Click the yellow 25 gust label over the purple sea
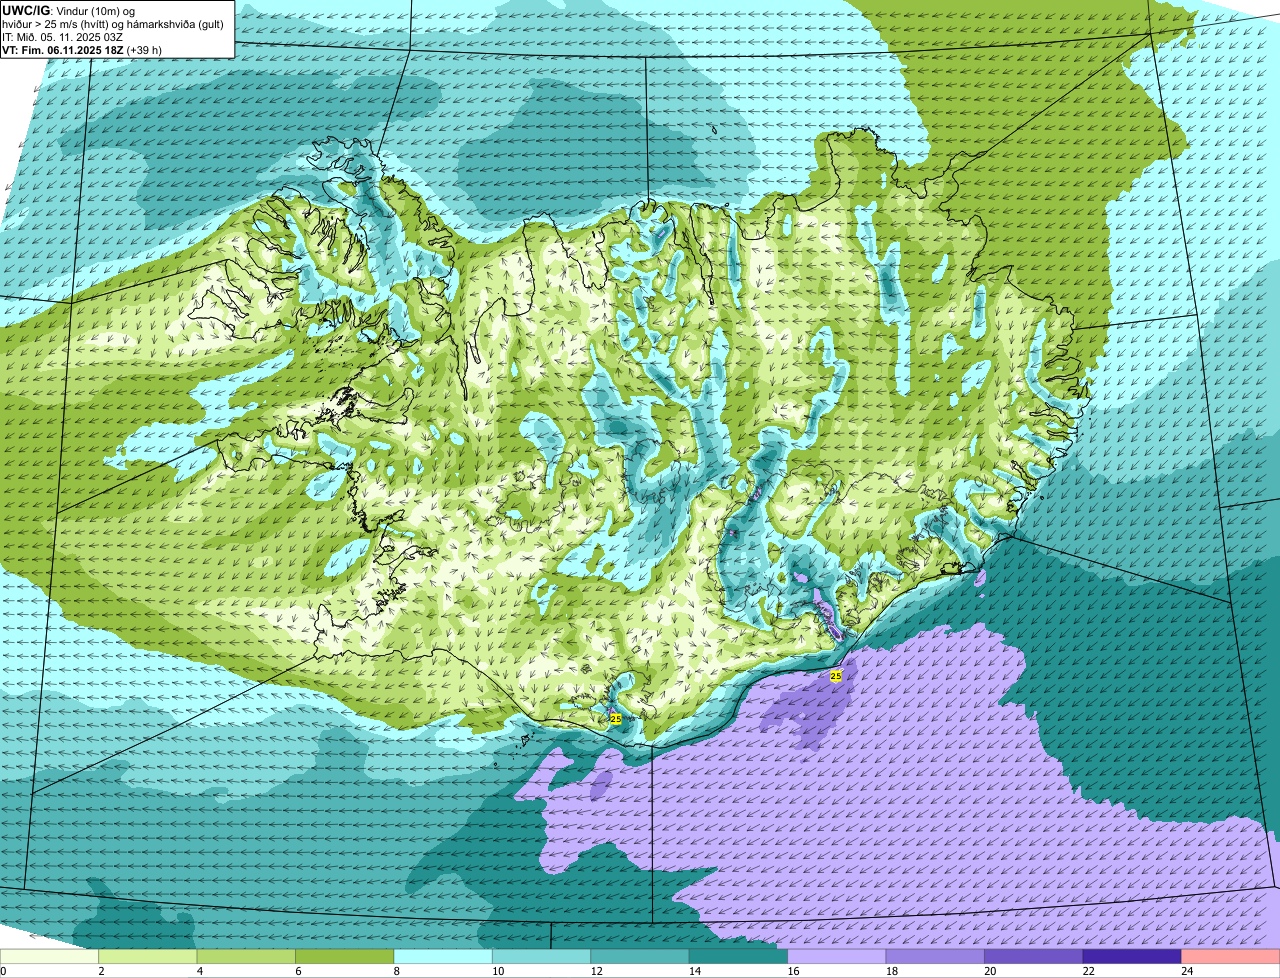 (836, 676)
